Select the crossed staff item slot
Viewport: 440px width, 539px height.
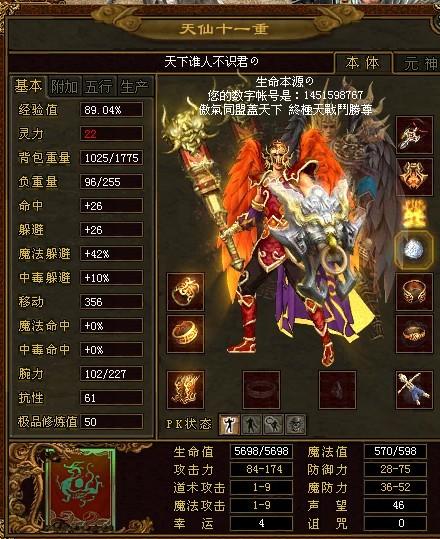[x=414, y=390]
